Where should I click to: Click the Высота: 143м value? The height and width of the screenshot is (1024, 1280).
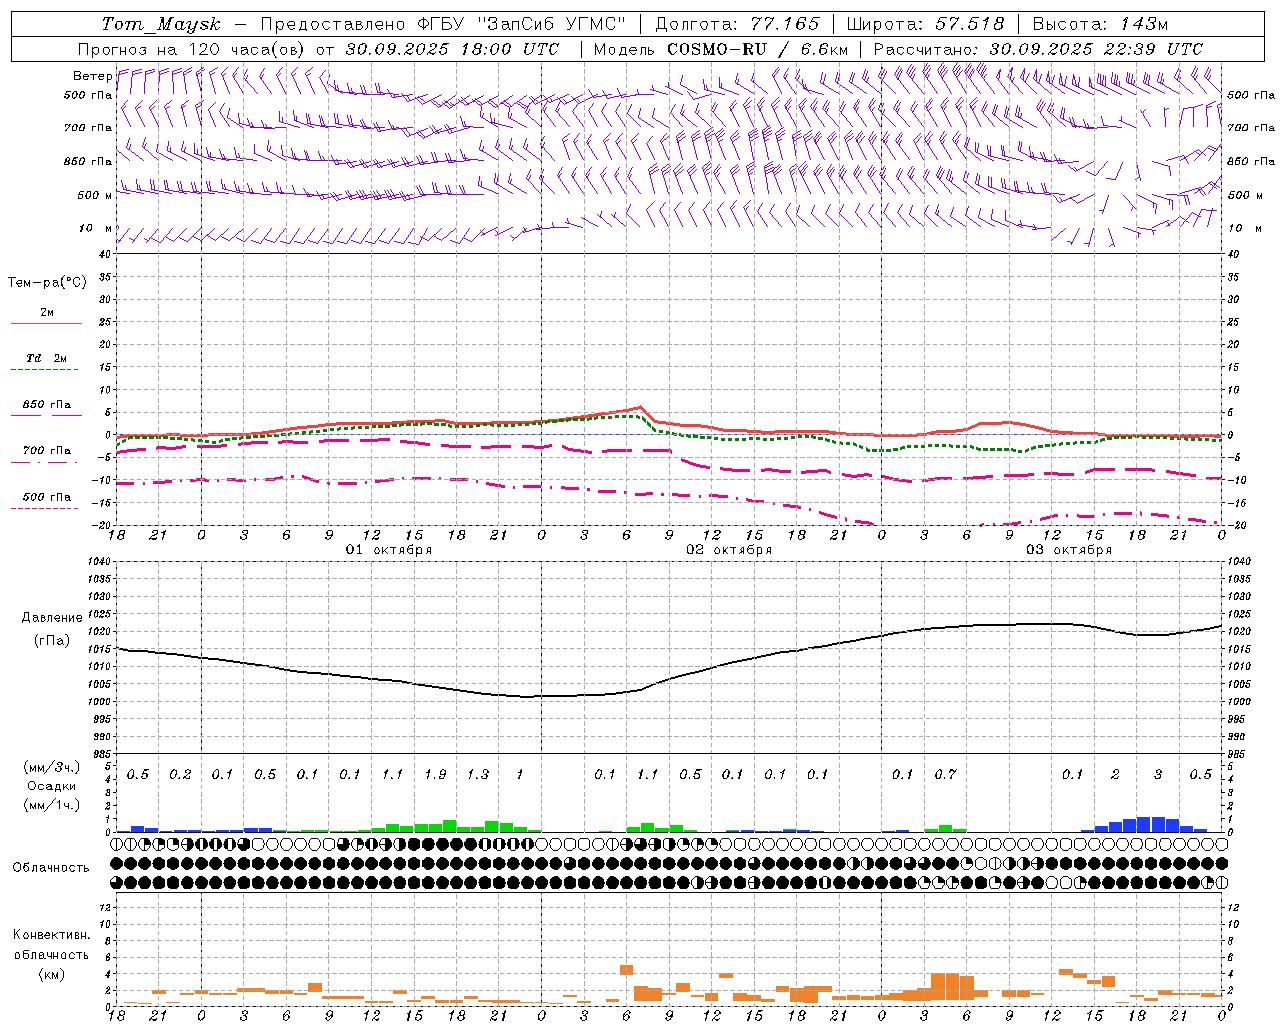[1100, 24]
